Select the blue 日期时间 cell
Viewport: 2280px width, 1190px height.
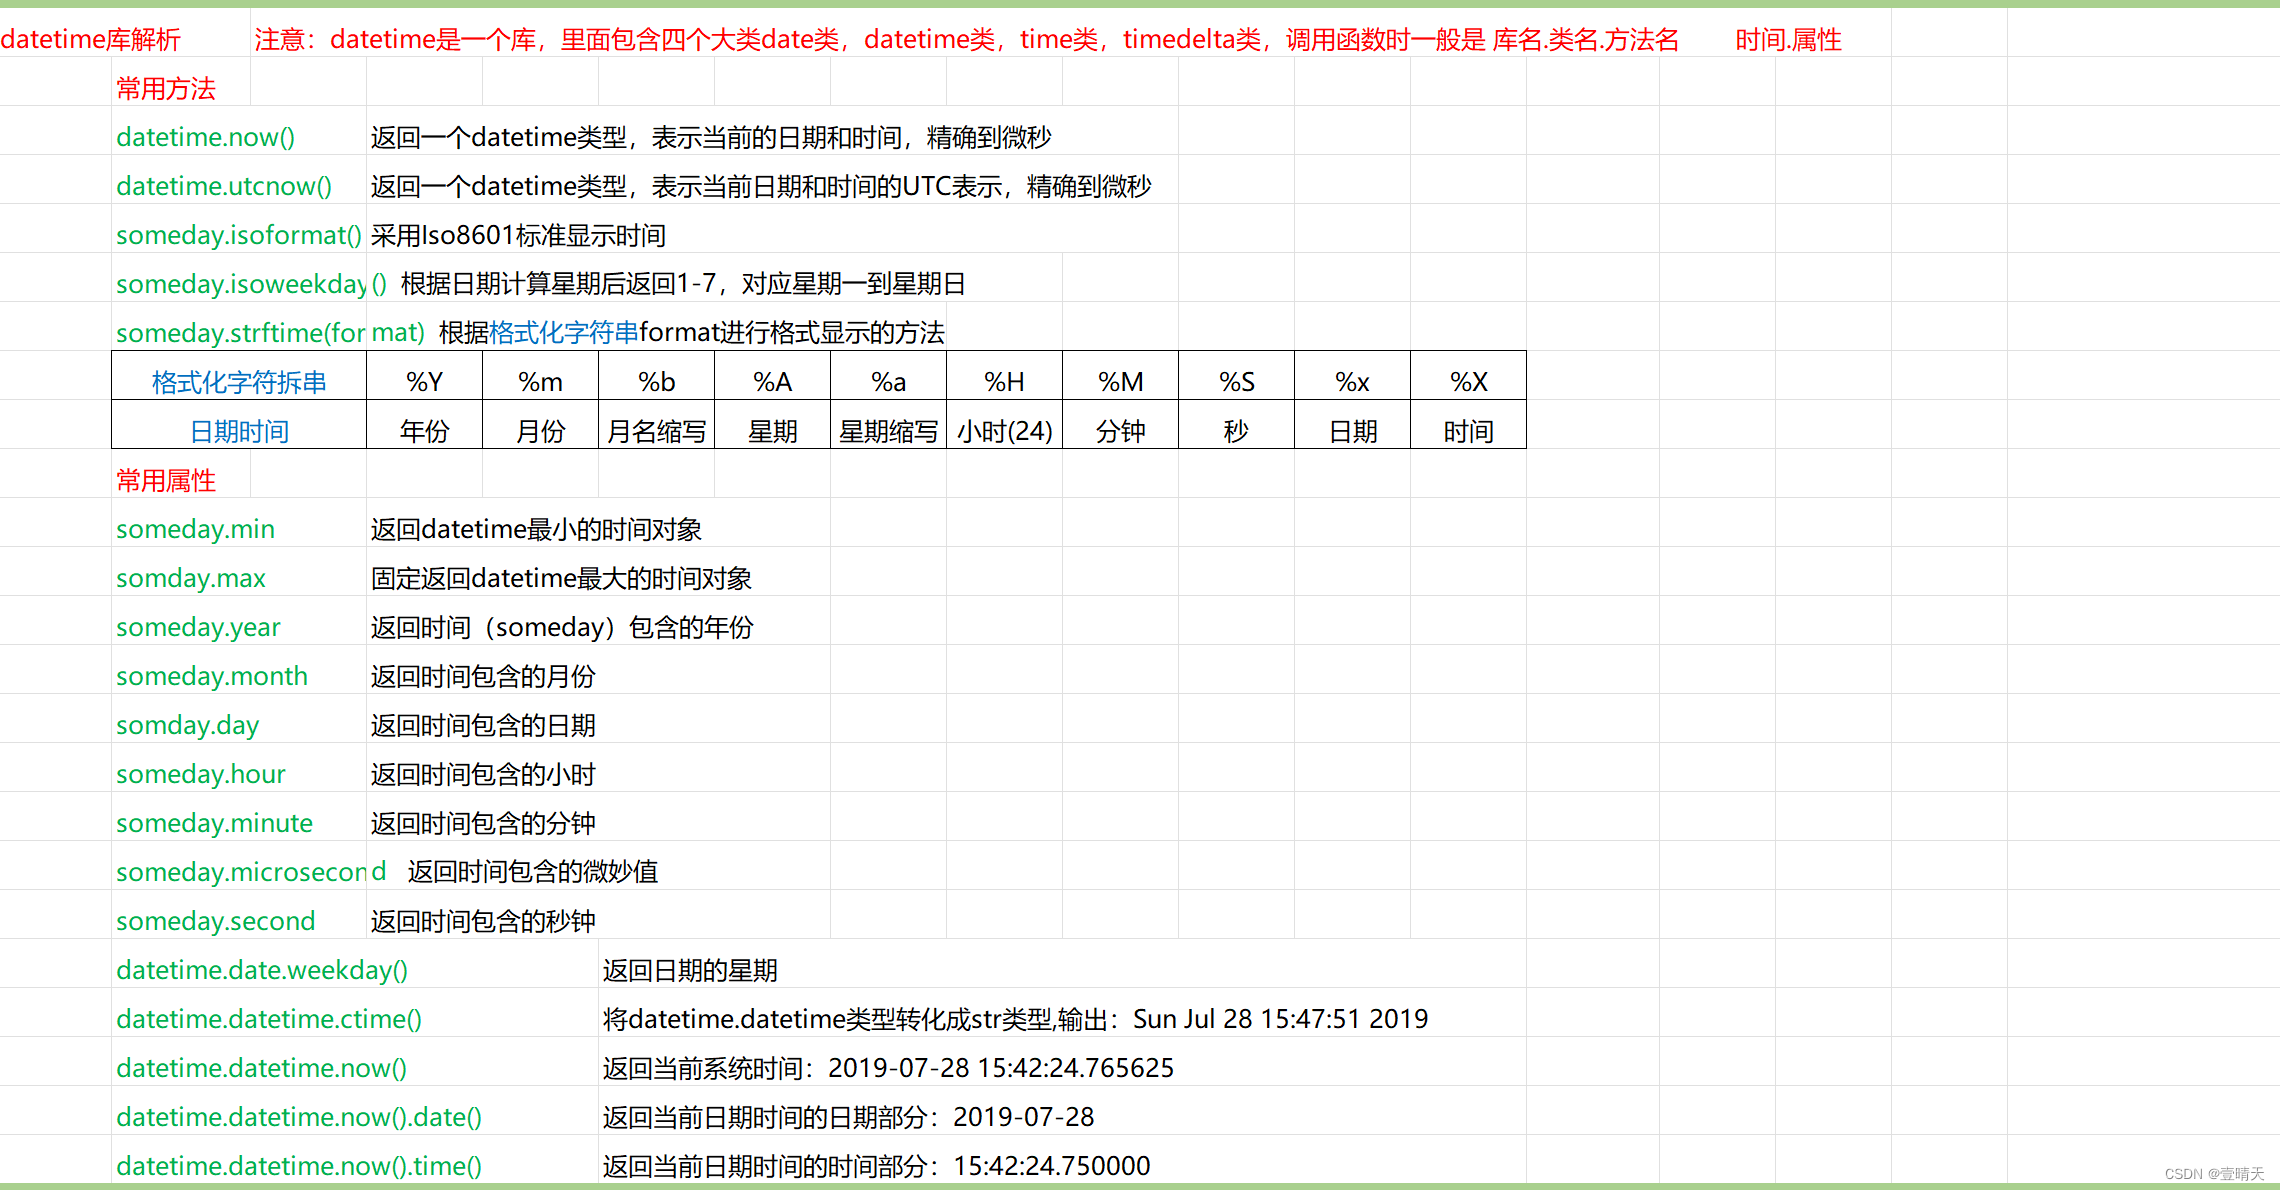239,431
